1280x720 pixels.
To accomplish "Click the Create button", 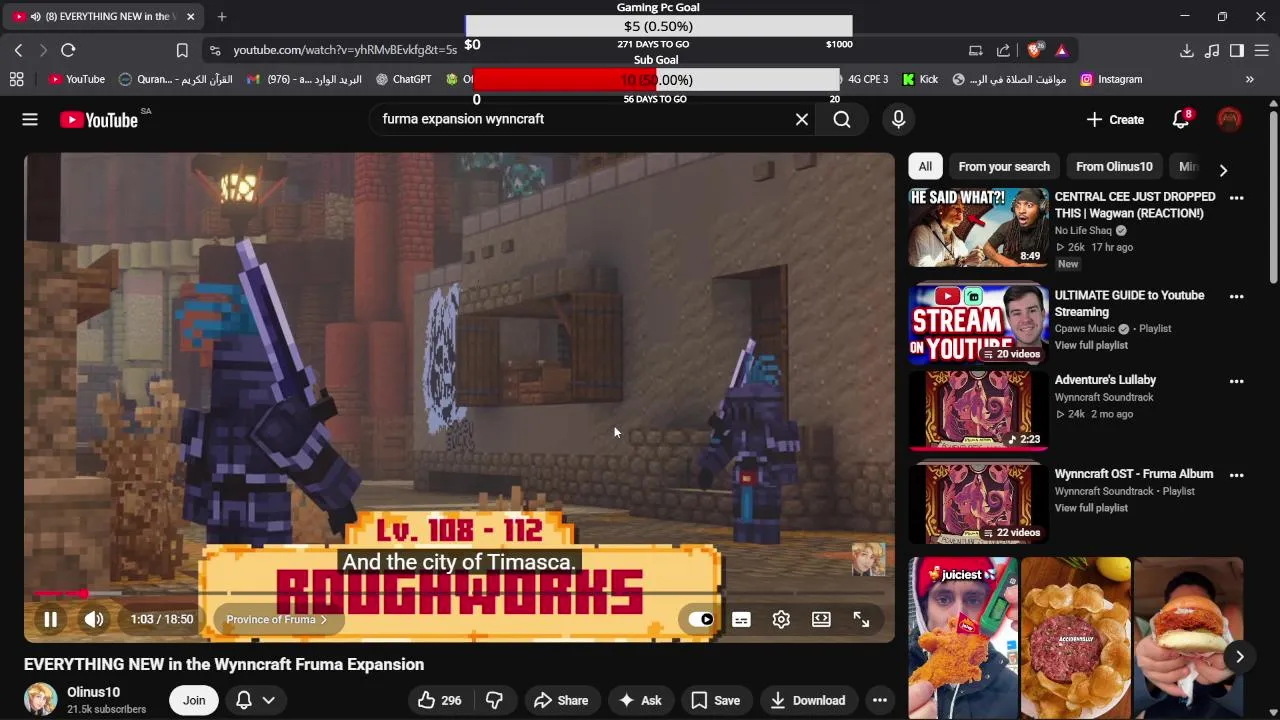I will point(1115,120).
